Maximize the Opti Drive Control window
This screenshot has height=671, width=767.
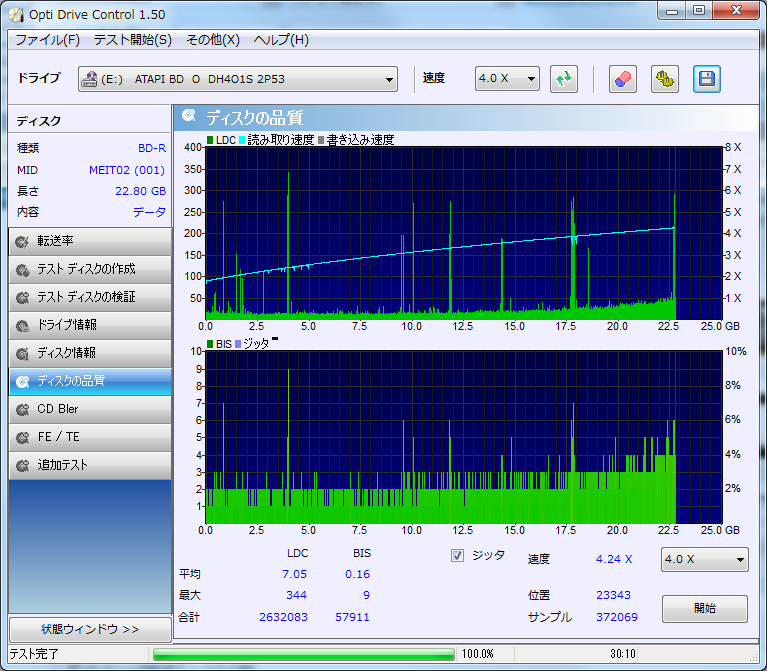(699, 11)
